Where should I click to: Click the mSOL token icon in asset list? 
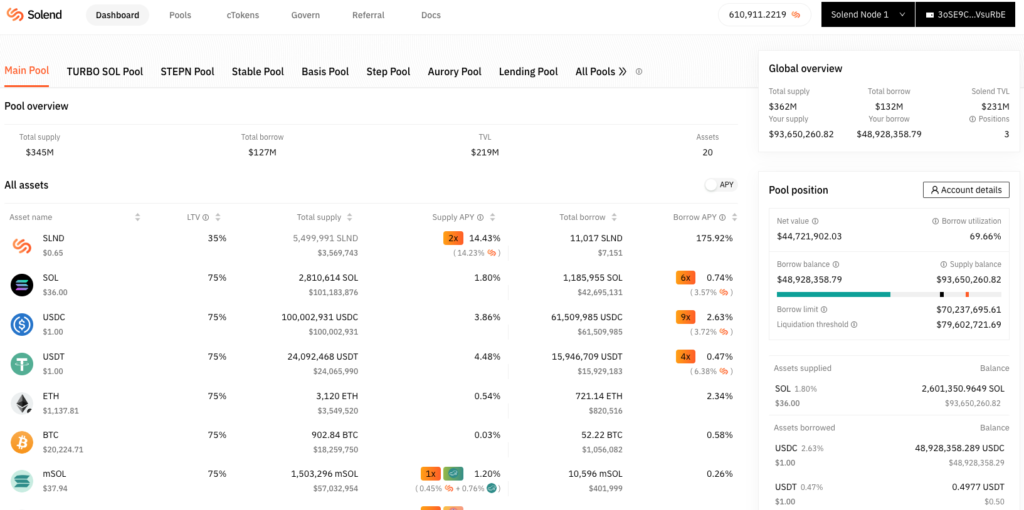pyautogui.click(x=22, y=481)
